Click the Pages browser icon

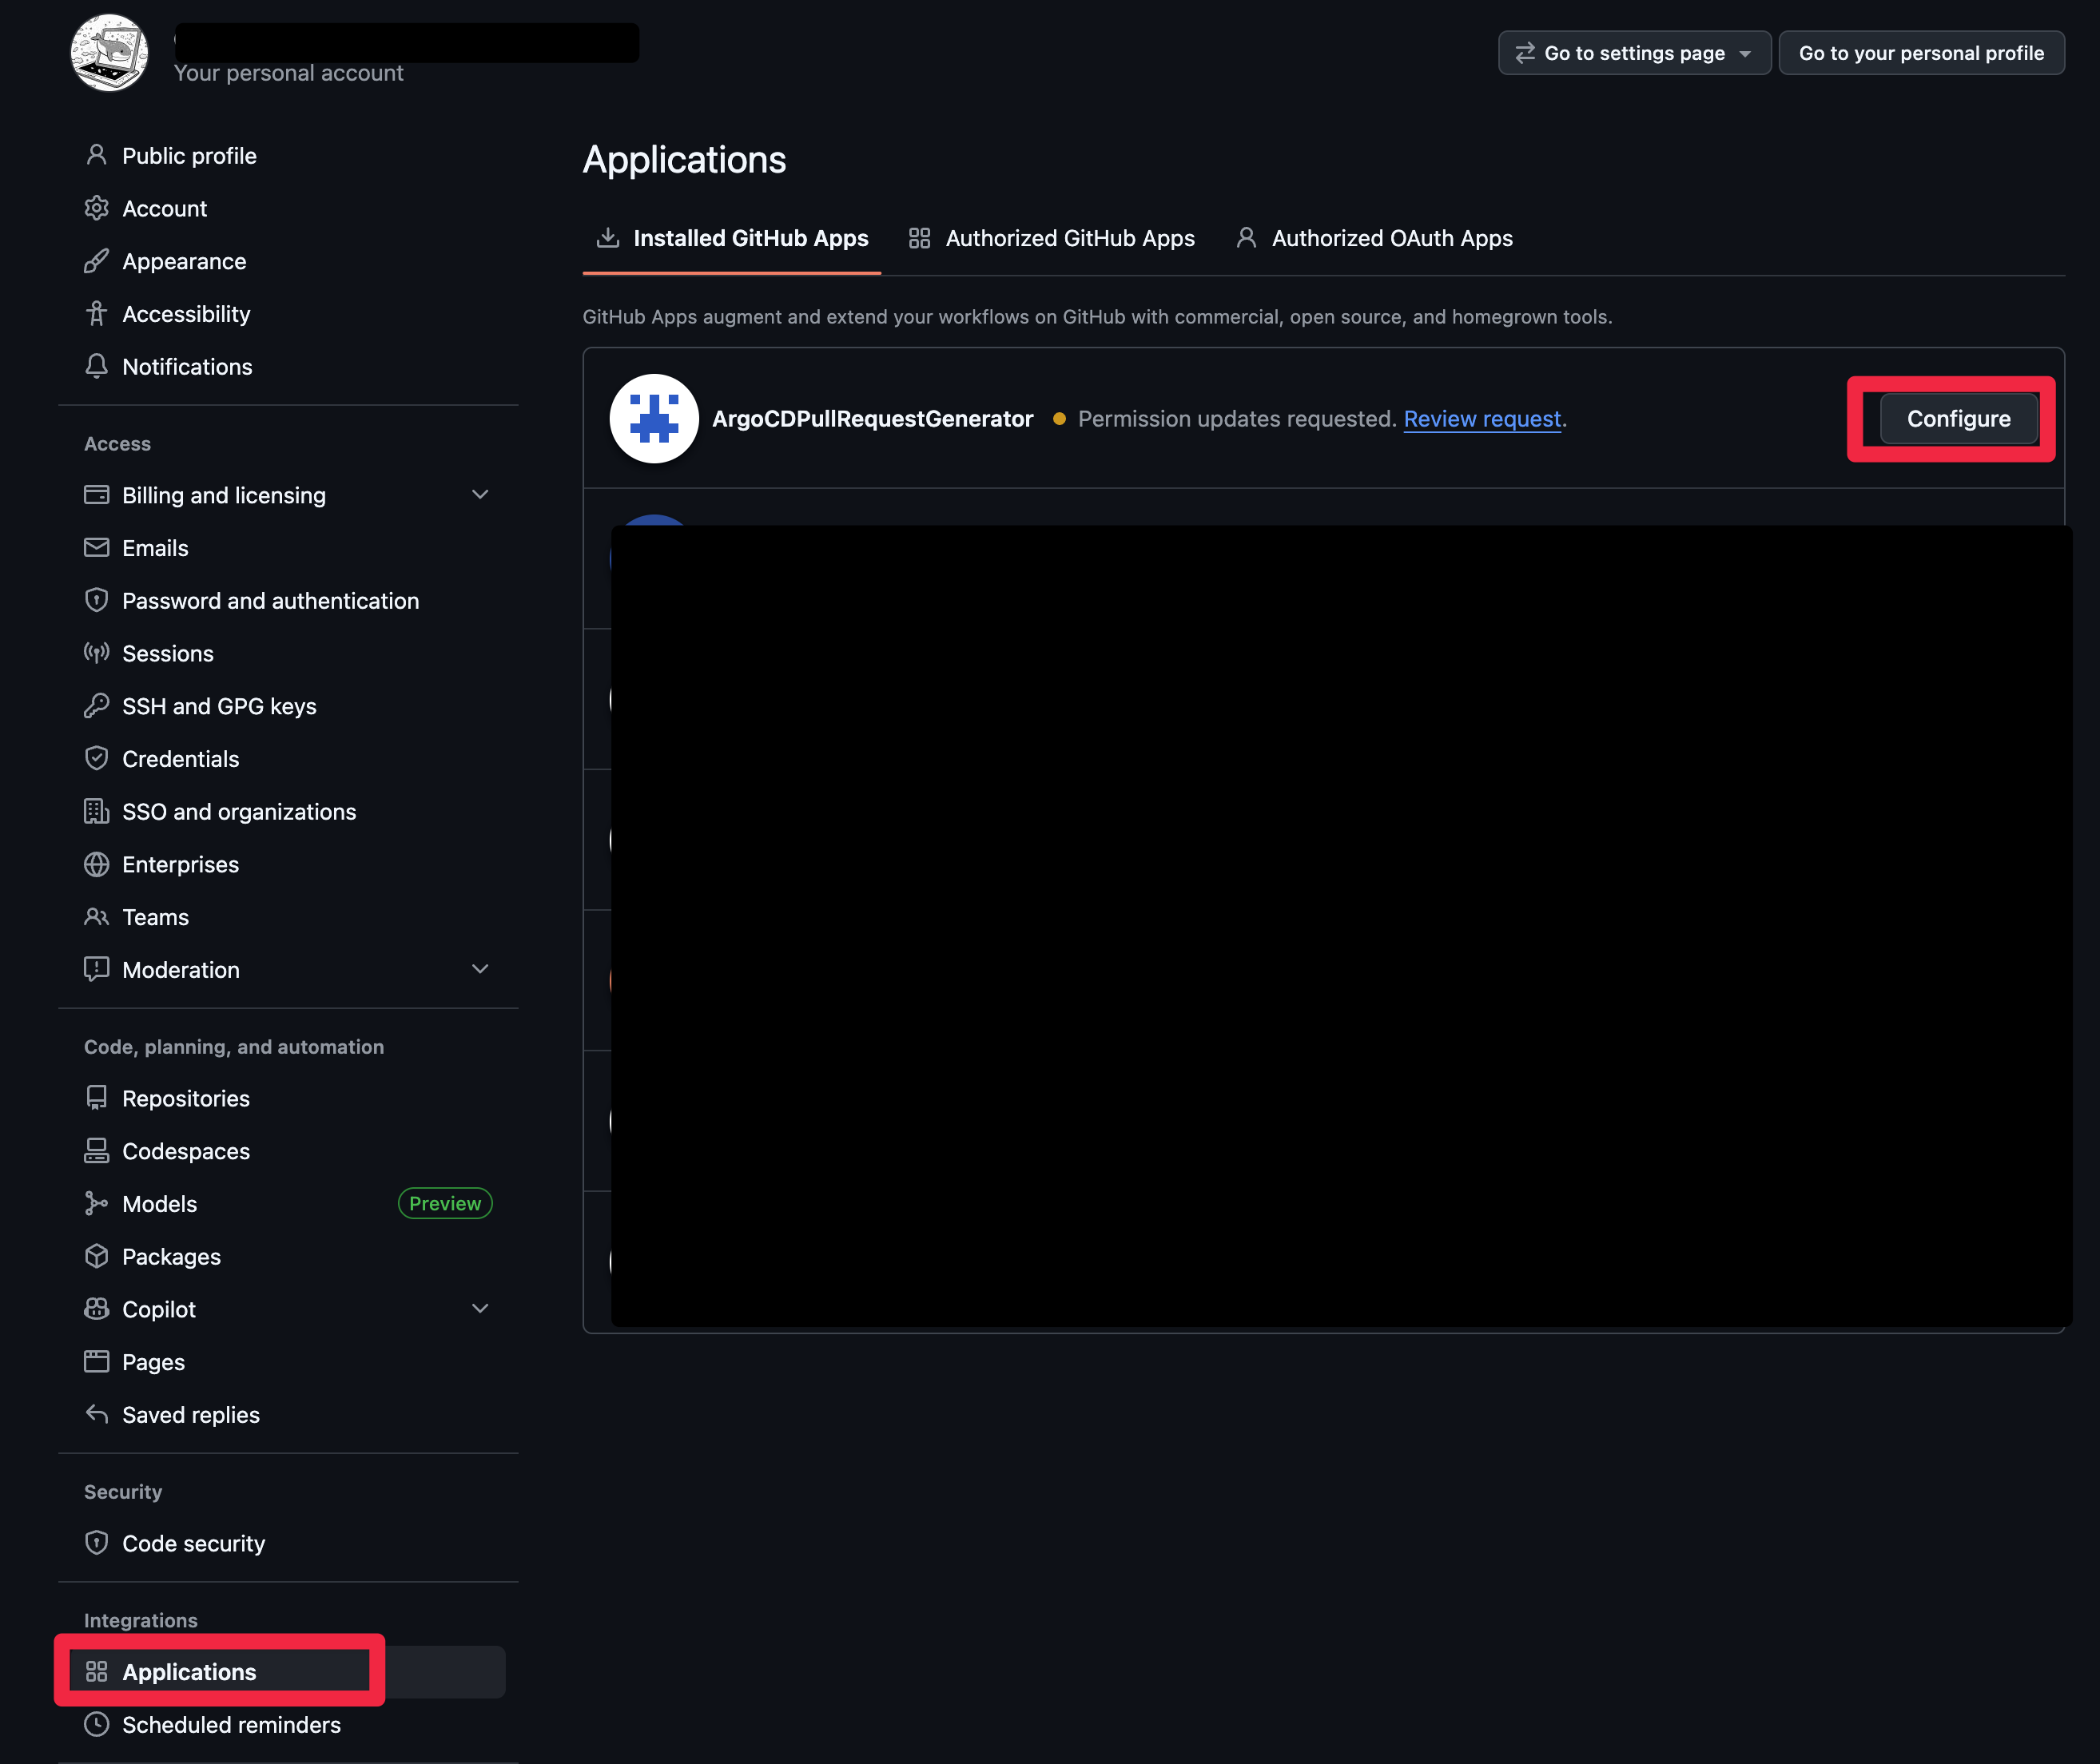(x=96, y=1361)
